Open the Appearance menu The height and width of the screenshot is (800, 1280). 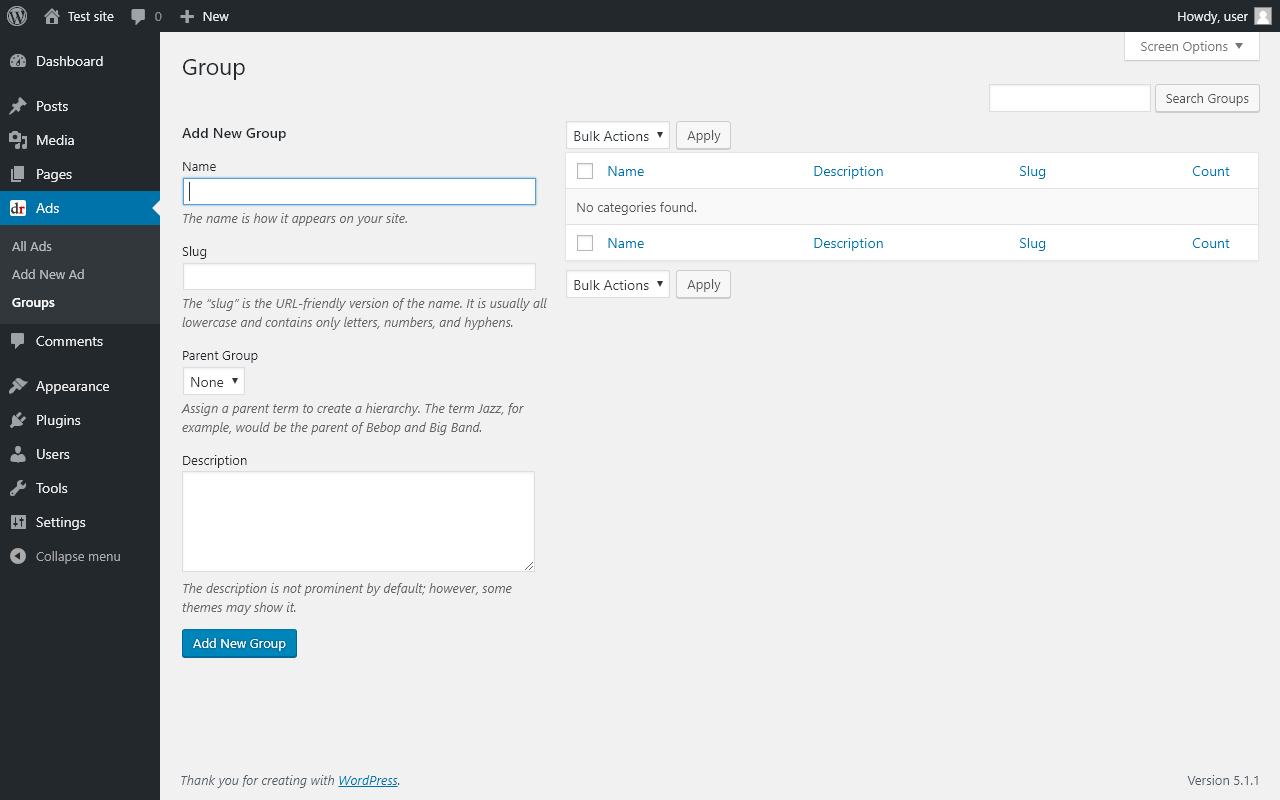pyautogui.click(x=80, y=386)
